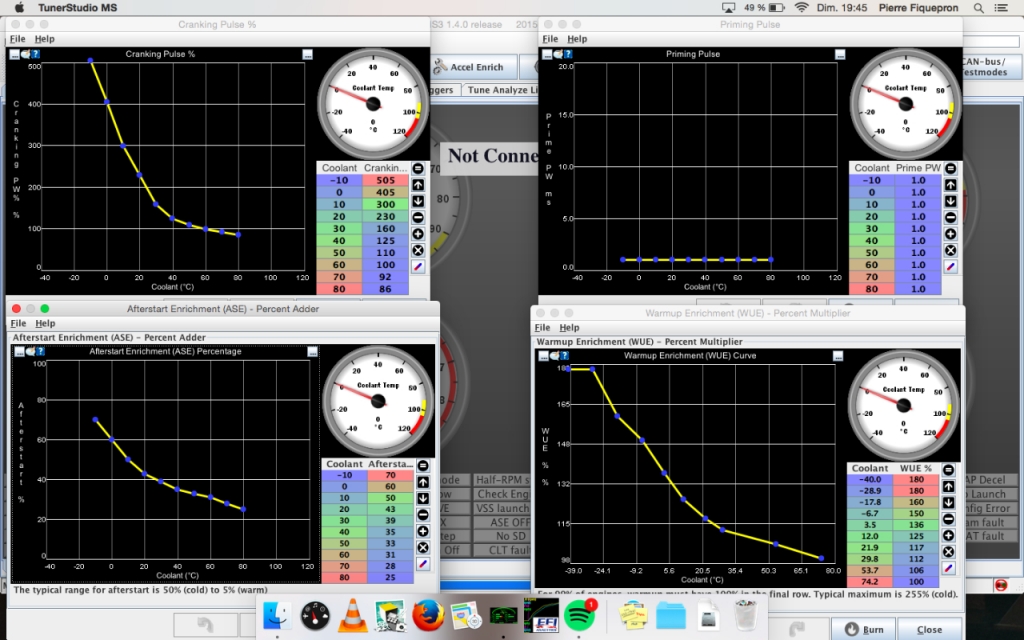Click the 10°C point on the Cranking Pulse curve
Viewport: 1024px width, 640px height.
point(123,146)
